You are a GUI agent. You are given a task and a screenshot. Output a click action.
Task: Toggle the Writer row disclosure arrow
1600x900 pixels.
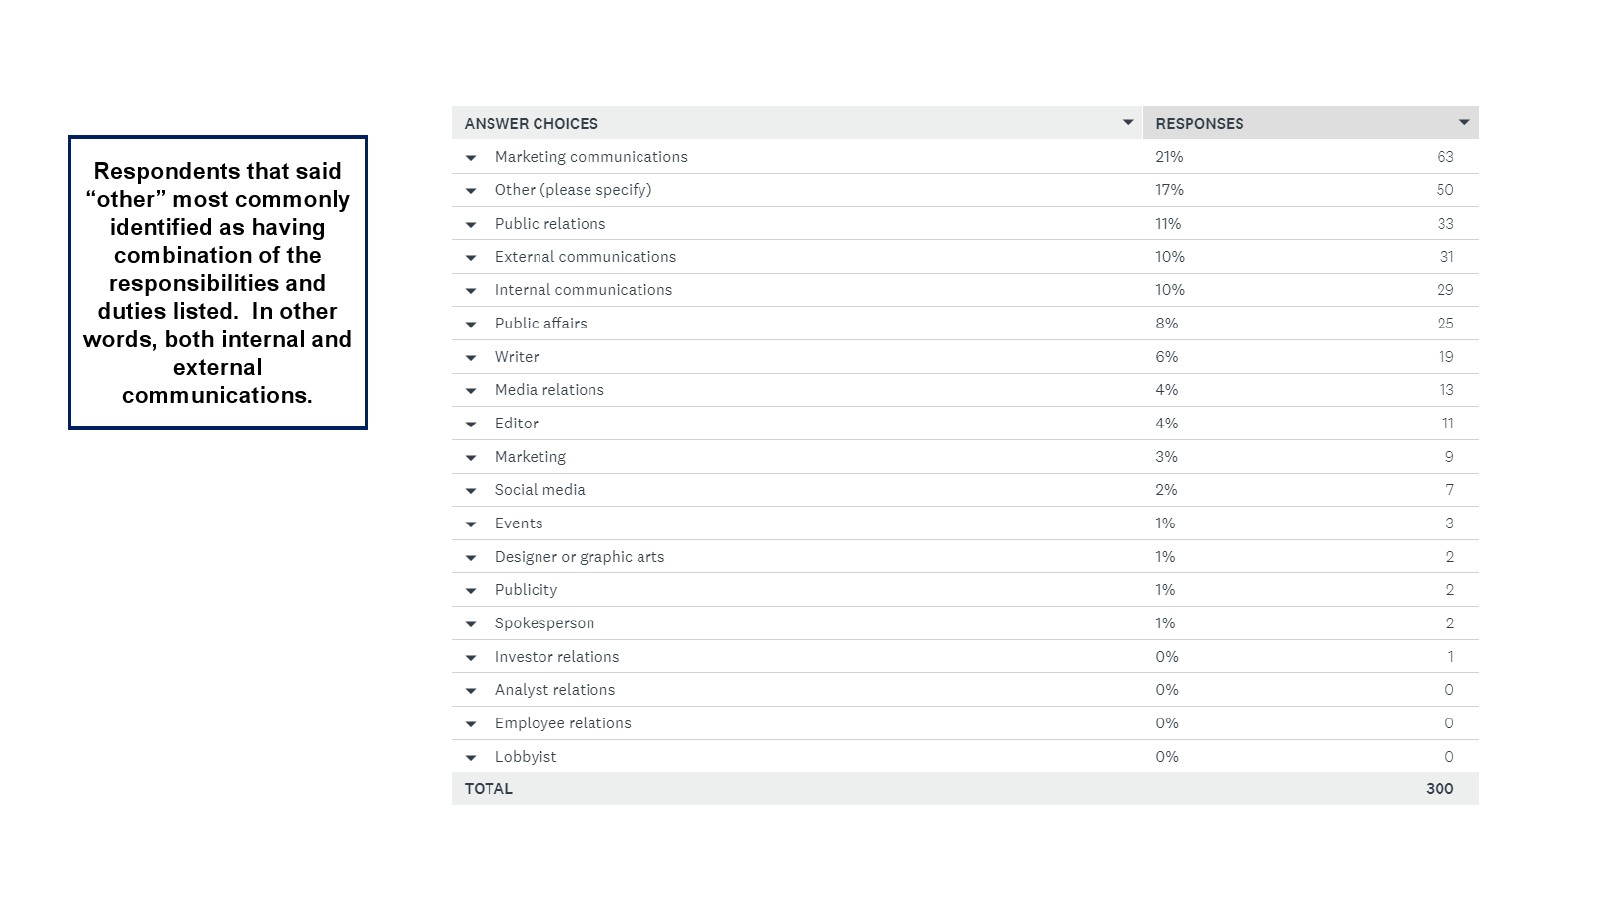click(471, 358)
